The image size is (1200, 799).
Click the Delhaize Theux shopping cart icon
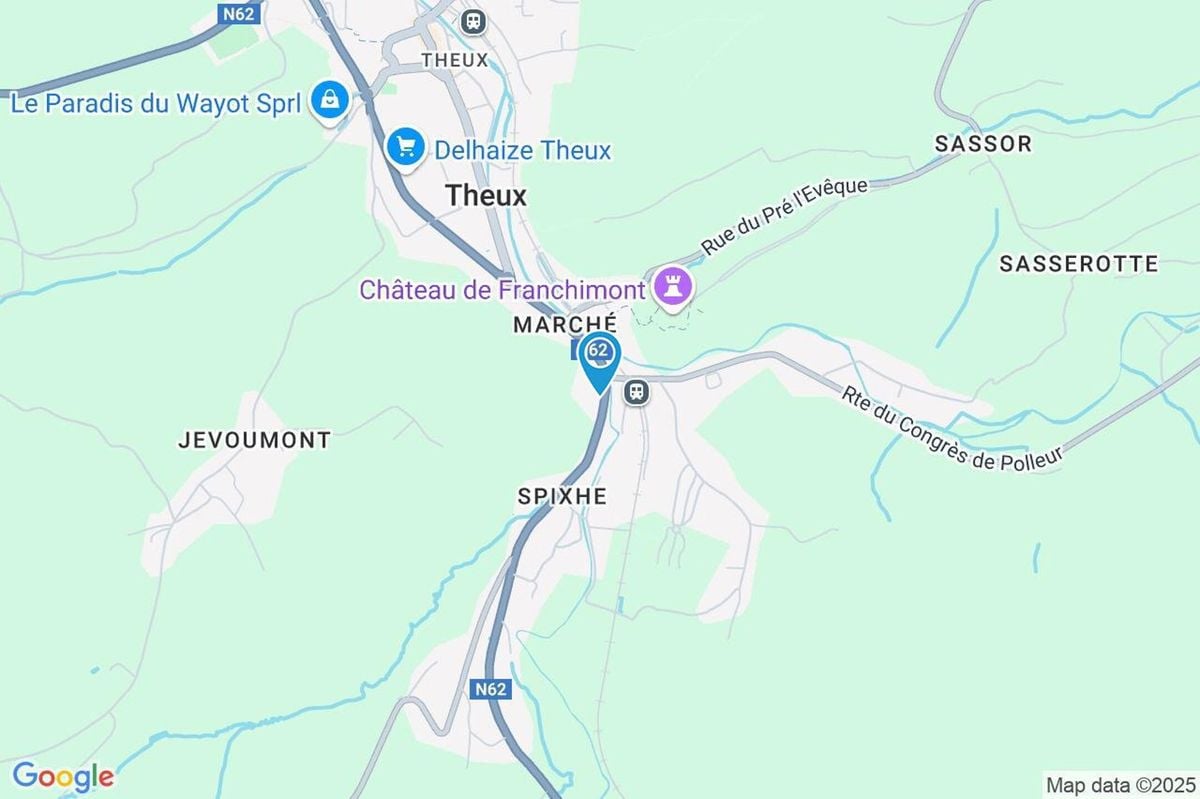[405, 150]
